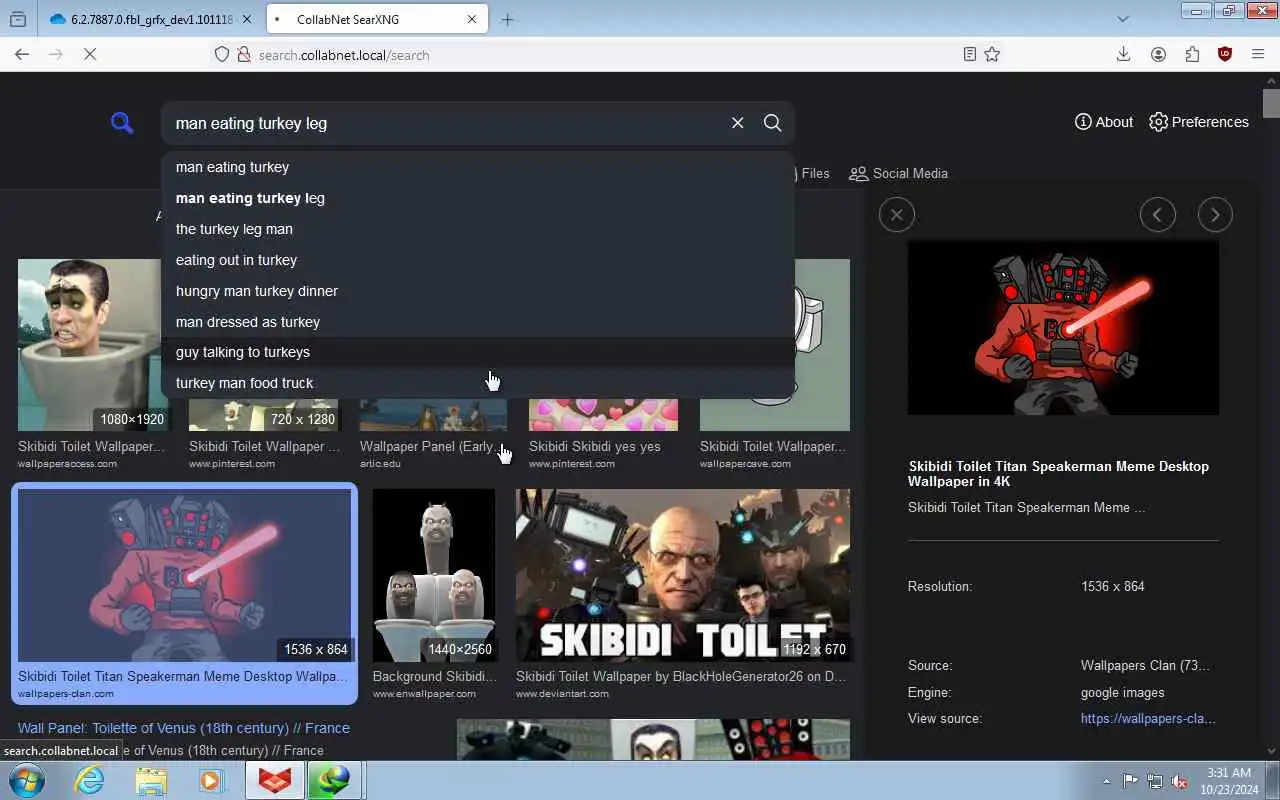Click the site security shield icon
This screenshot has width=1280, height=800.
pos(222,55)
